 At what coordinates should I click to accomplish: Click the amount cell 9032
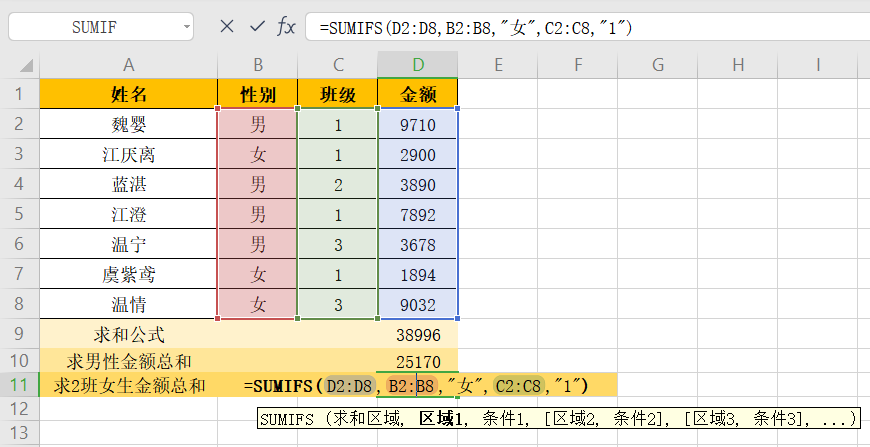point(418,304)
